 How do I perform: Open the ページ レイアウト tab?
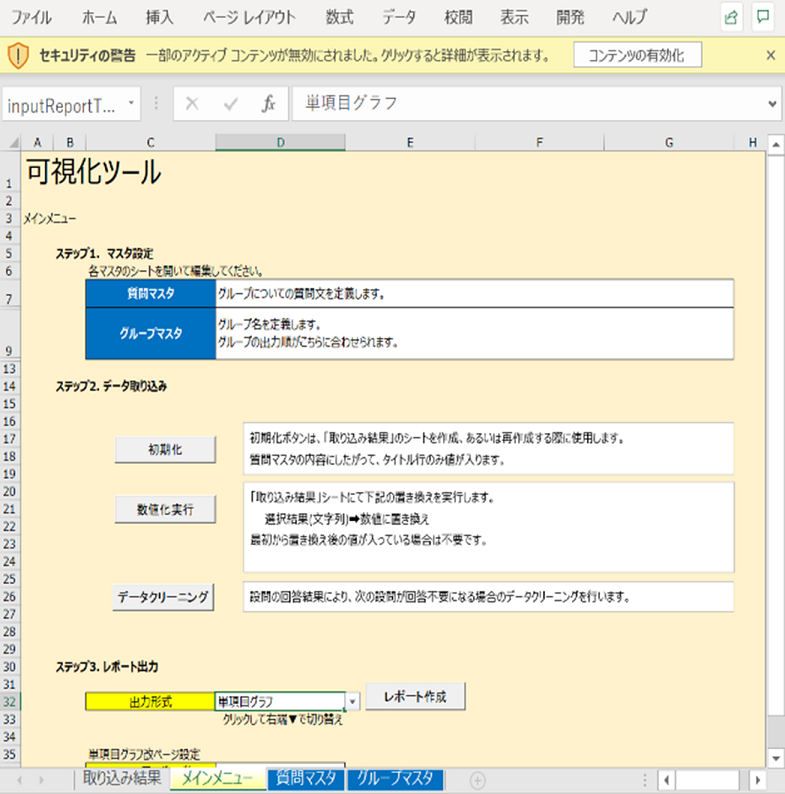tap(249, 17)
